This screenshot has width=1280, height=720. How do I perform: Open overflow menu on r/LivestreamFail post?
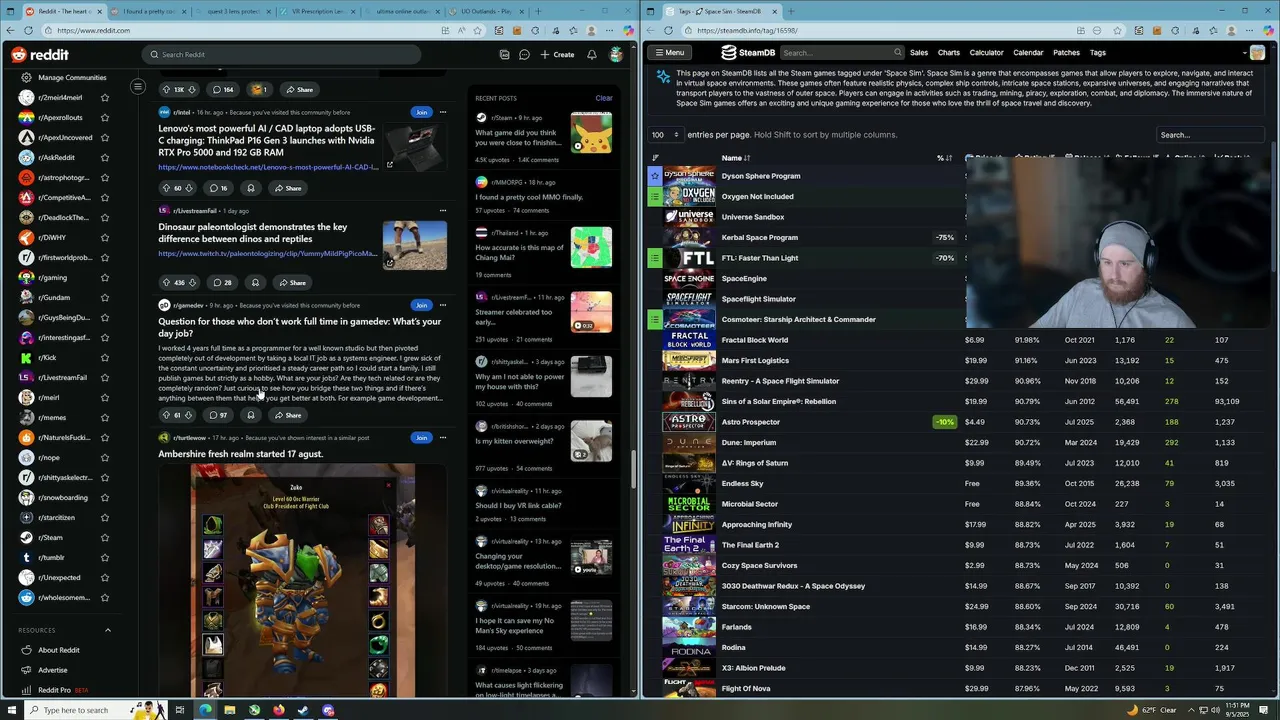[x=443, y=210]
